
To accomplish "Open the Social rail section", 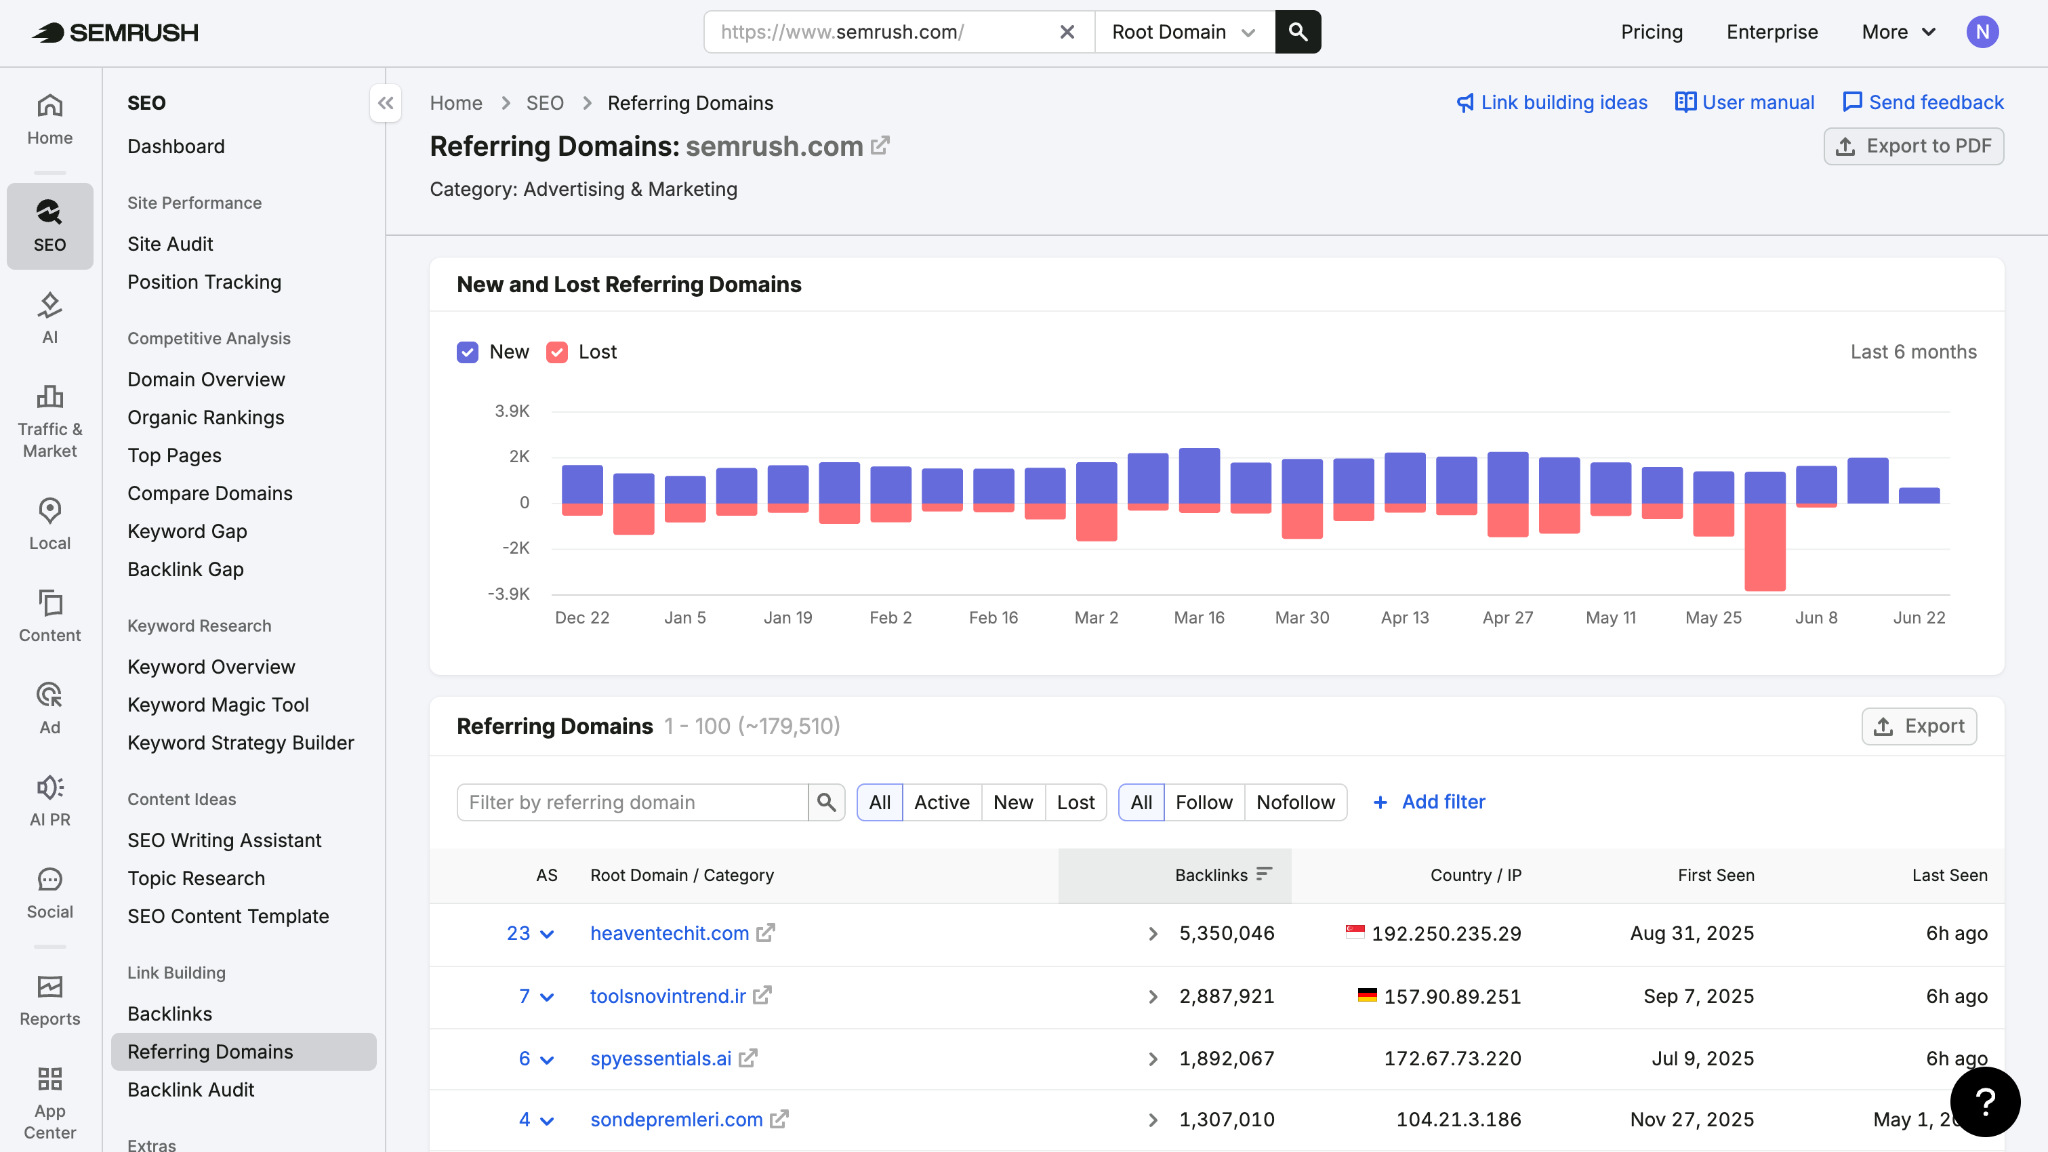I will point(50,892).
